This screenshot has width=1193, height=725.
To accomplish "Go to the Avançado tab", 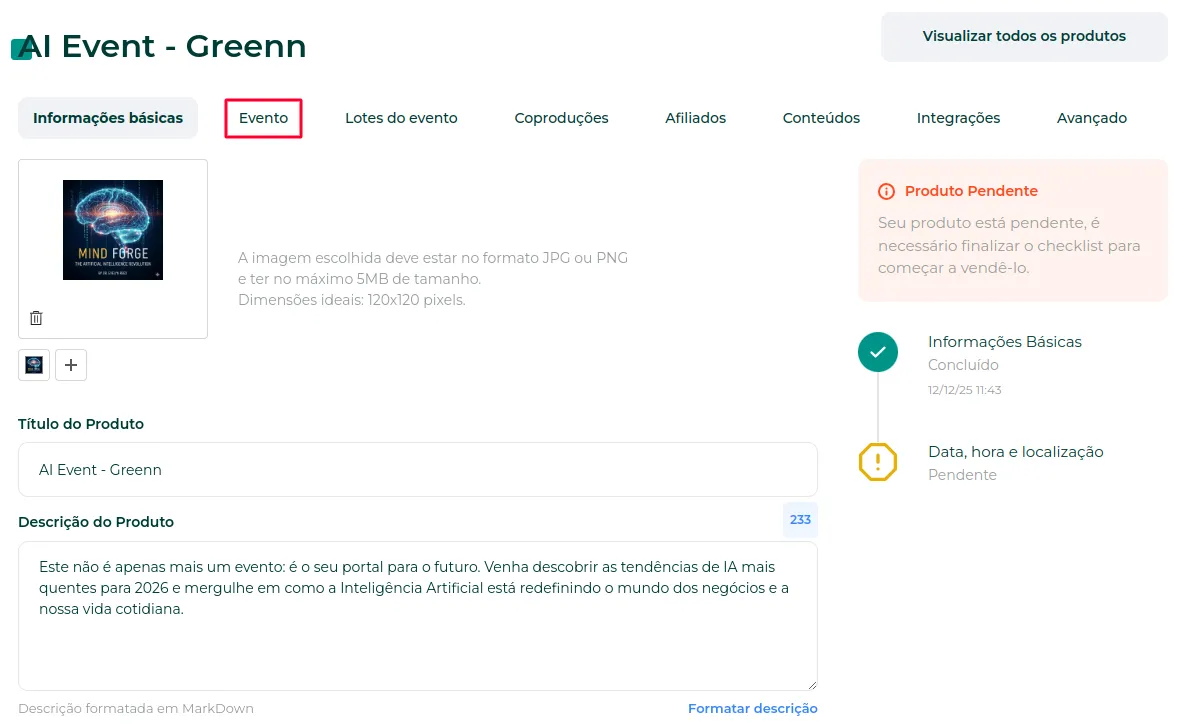I will coord(1092,118).
